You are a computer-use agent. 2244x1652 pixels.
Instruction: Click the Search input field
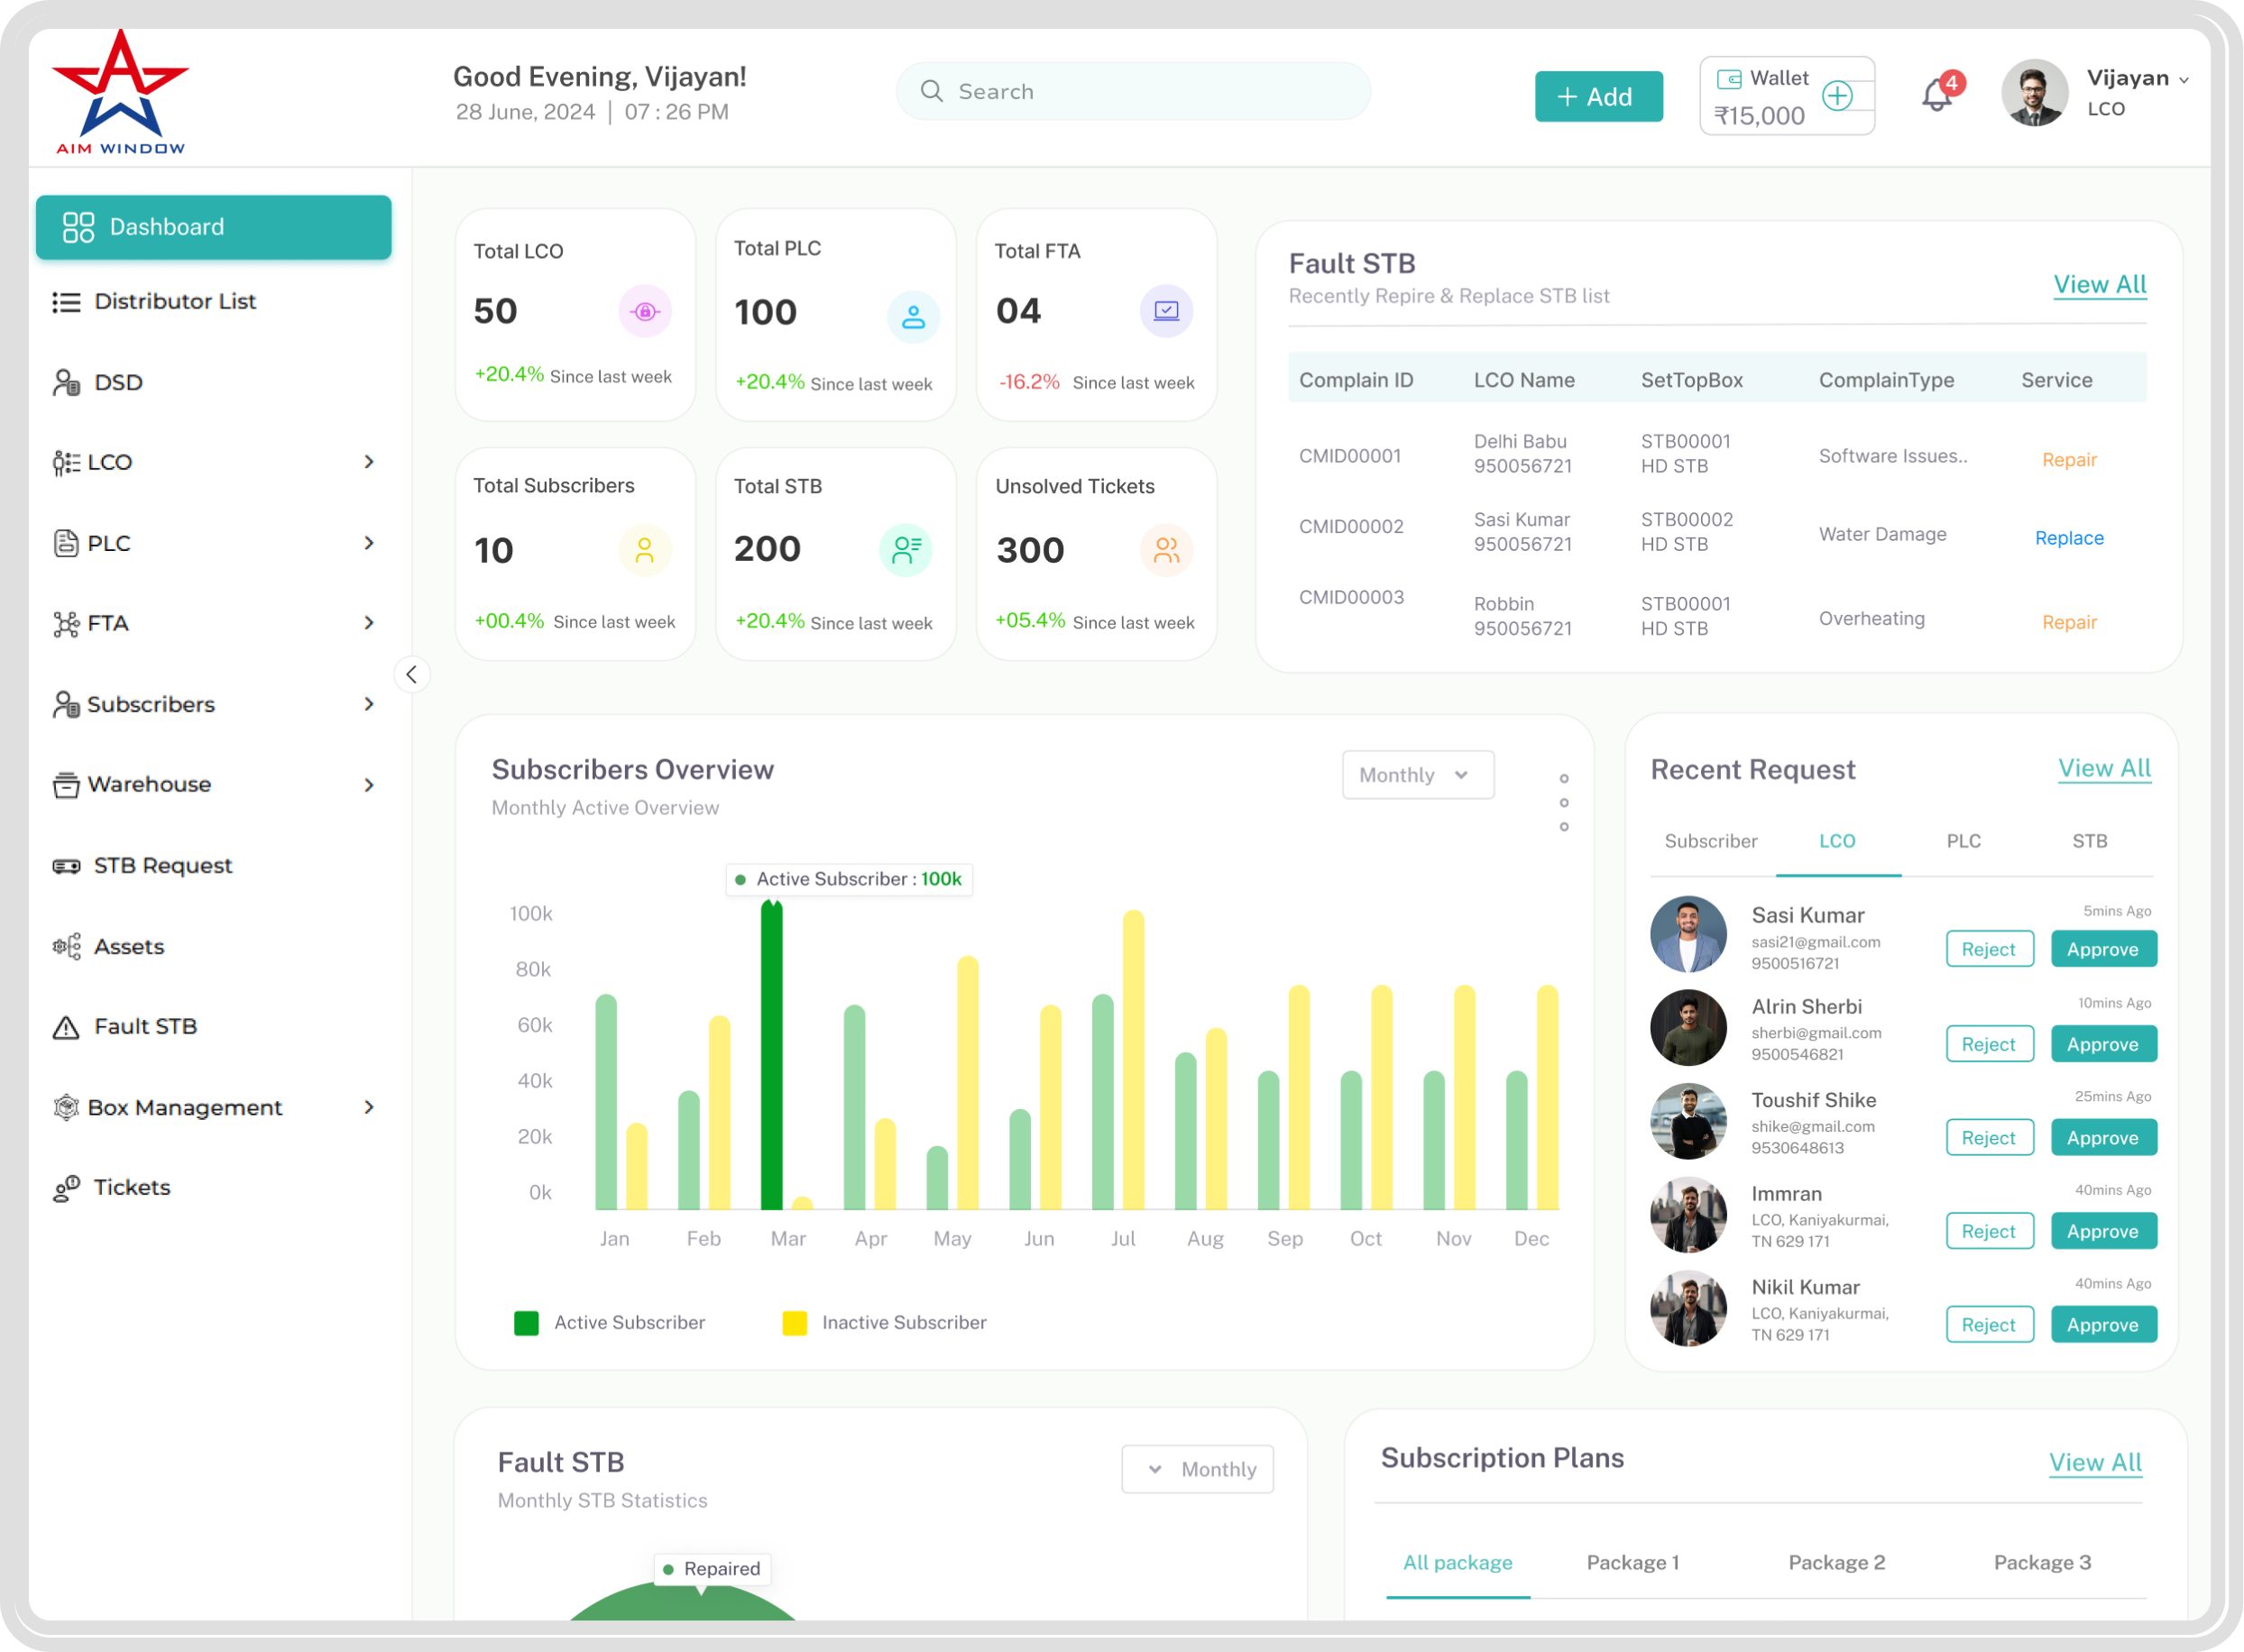1133,92
